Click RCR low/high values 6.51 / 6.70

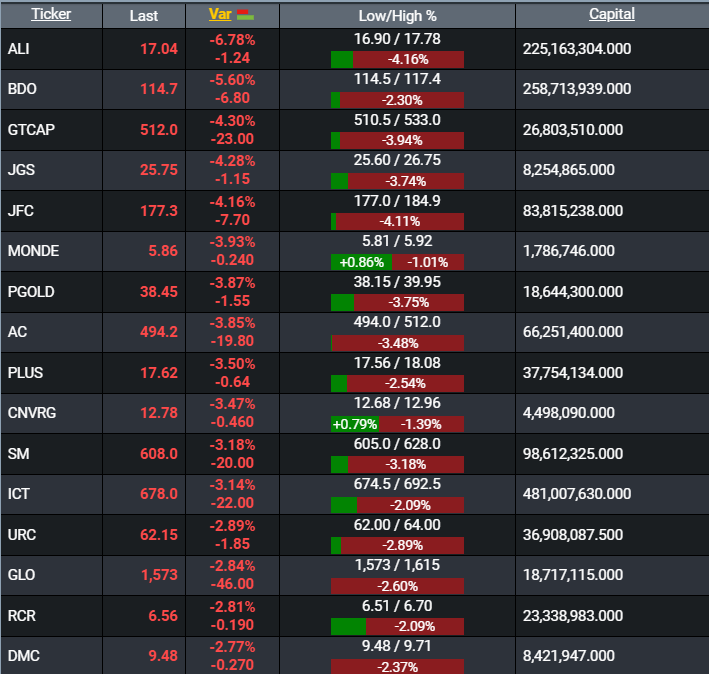pos(397,605)
